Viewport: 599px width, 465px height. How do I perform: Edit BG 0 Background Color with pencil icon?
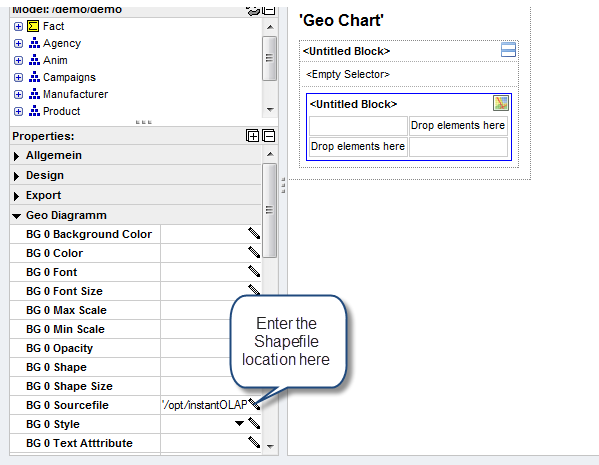[254, 233]
